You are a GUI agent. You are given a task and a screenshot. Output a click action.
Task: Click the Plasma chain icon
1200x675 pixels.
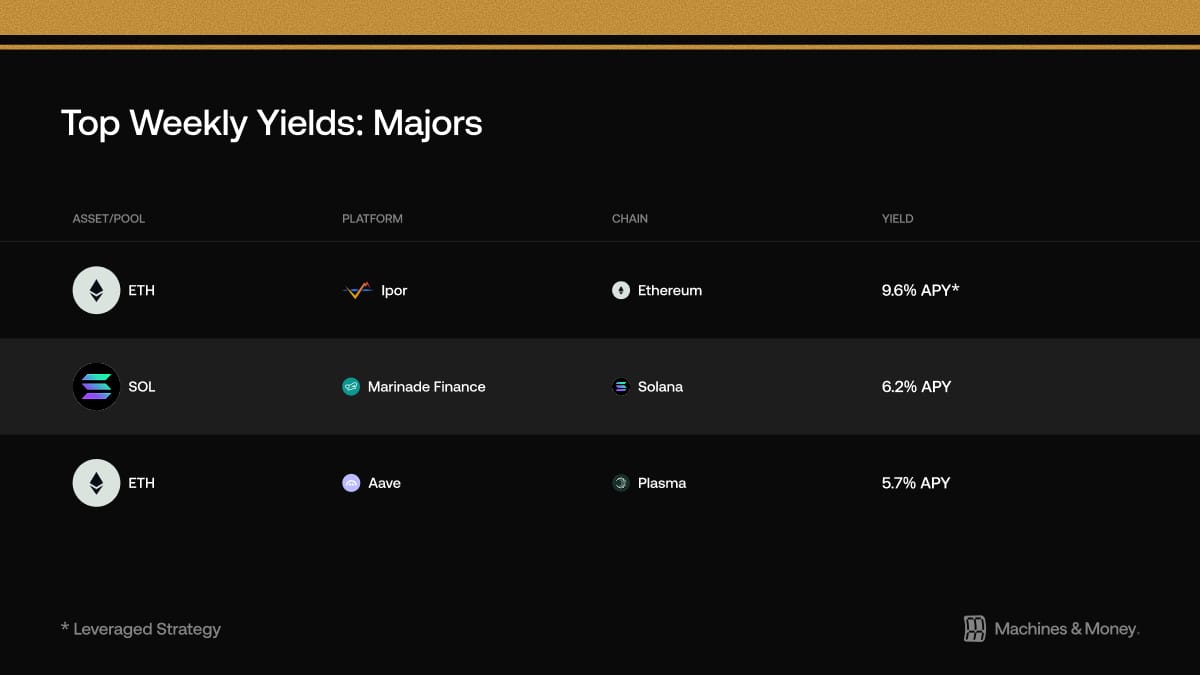pos(621,483)
